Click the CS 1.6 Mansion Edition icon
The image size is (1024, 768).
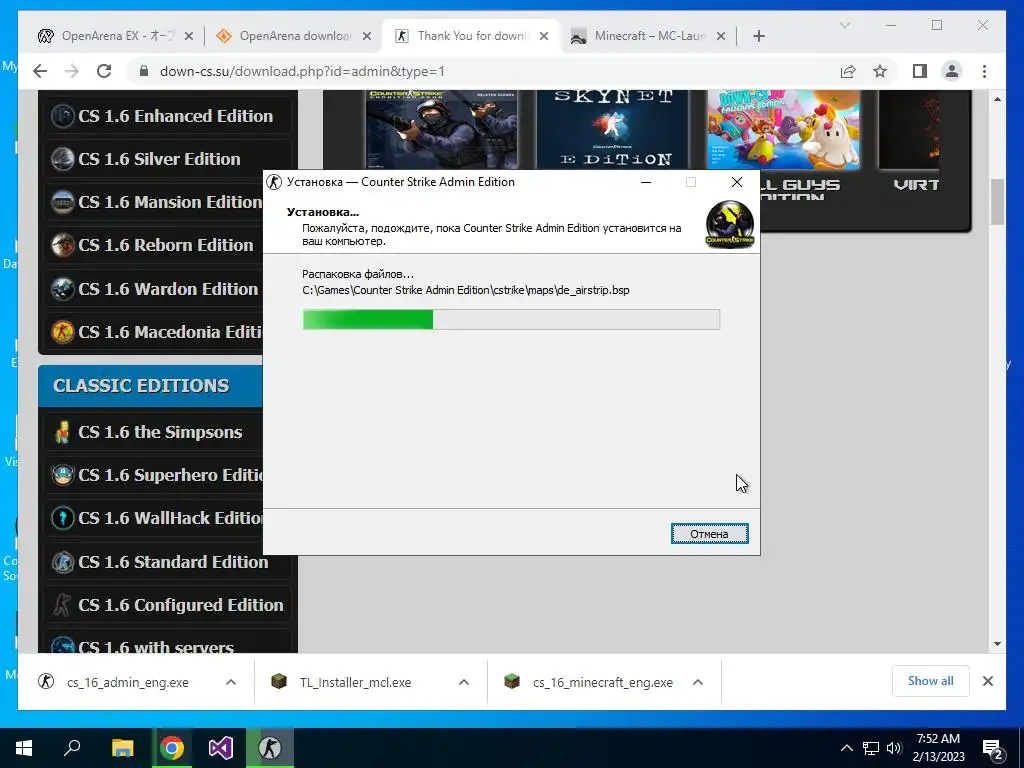[63, 202]
